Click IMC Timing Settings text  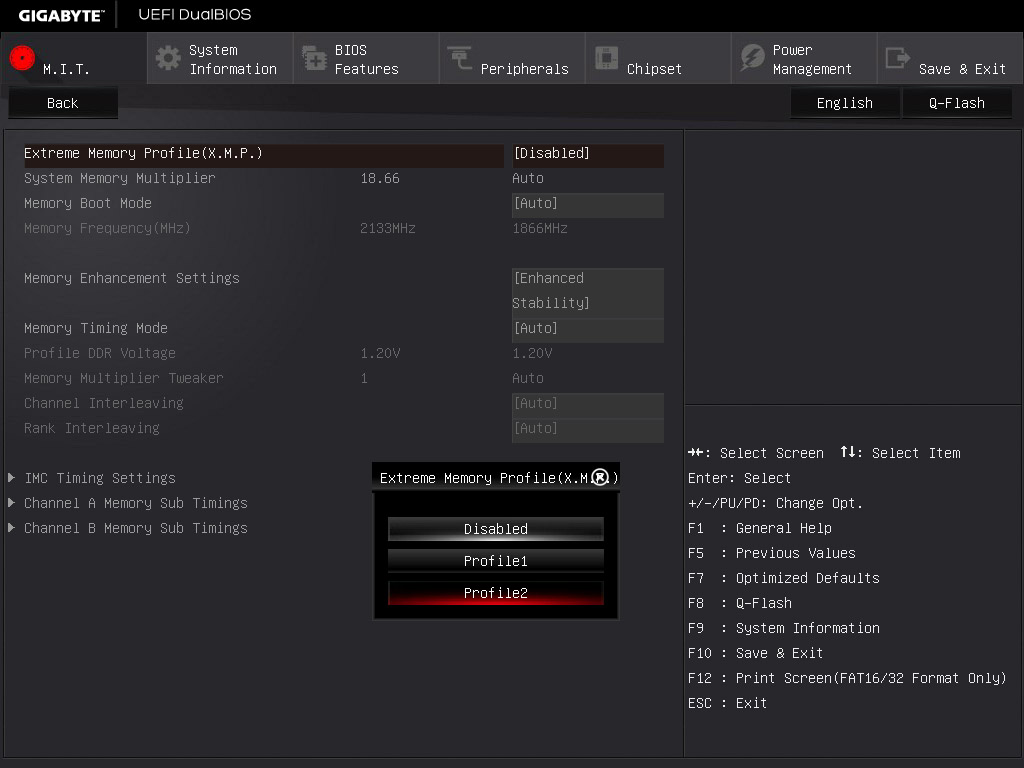pyautogui.click(x=100, y=478)
